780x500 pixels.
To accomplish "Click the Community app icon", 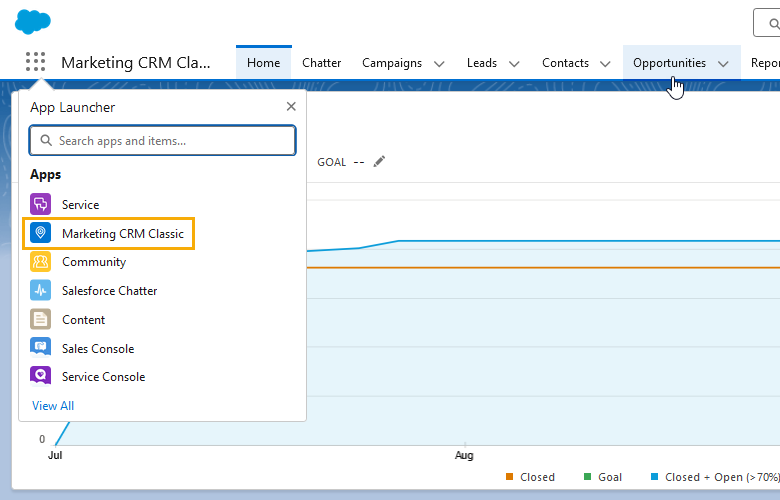I will click(x=40, y=262).
